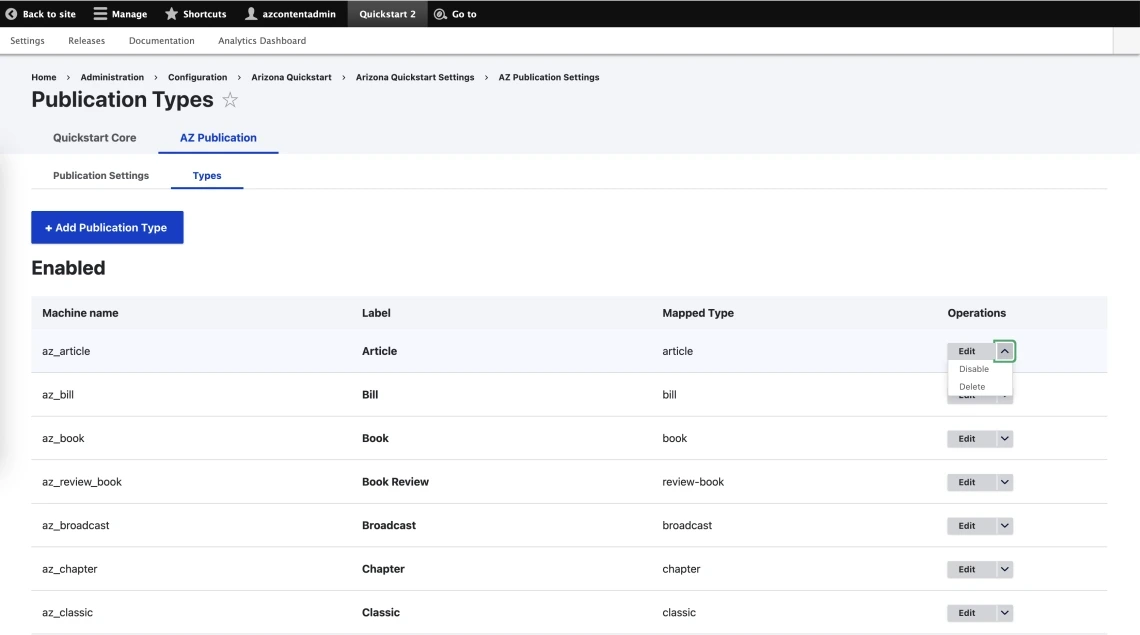Screen dimensions: 1140x635
Task: Collapse the az_article operations dropdown arrow
Action: tap(1004, 351)
